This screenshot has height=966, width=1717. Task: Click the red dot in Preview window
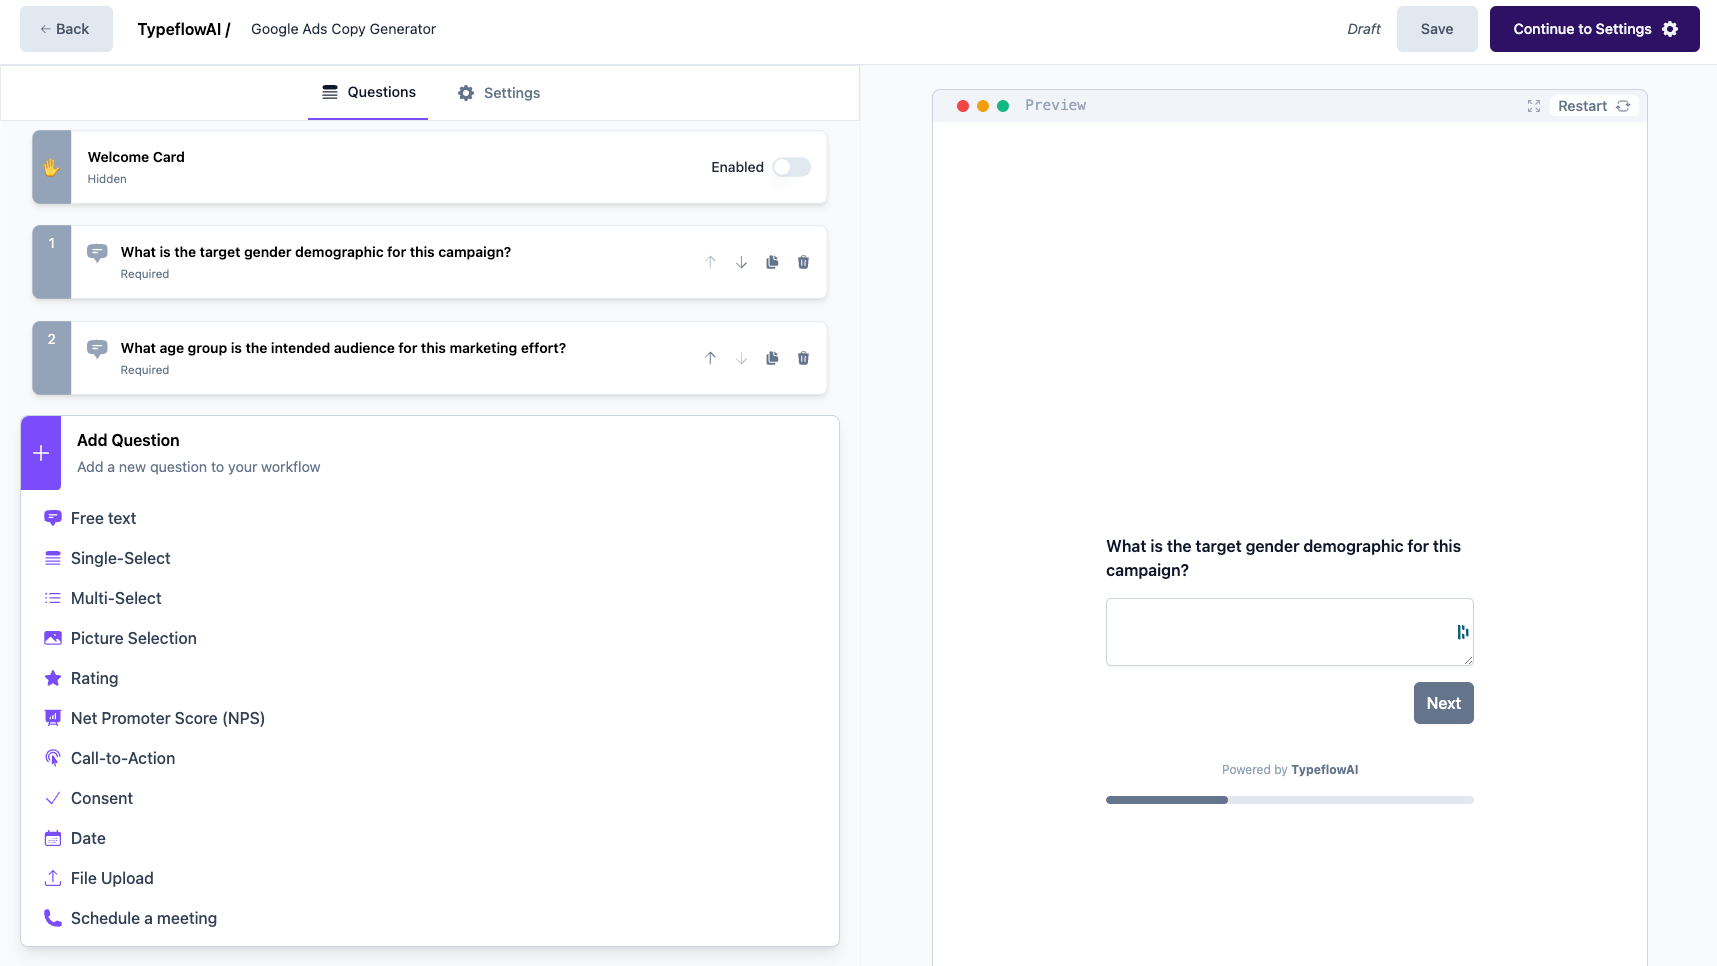pyautogui.click(x=963, y=106)
